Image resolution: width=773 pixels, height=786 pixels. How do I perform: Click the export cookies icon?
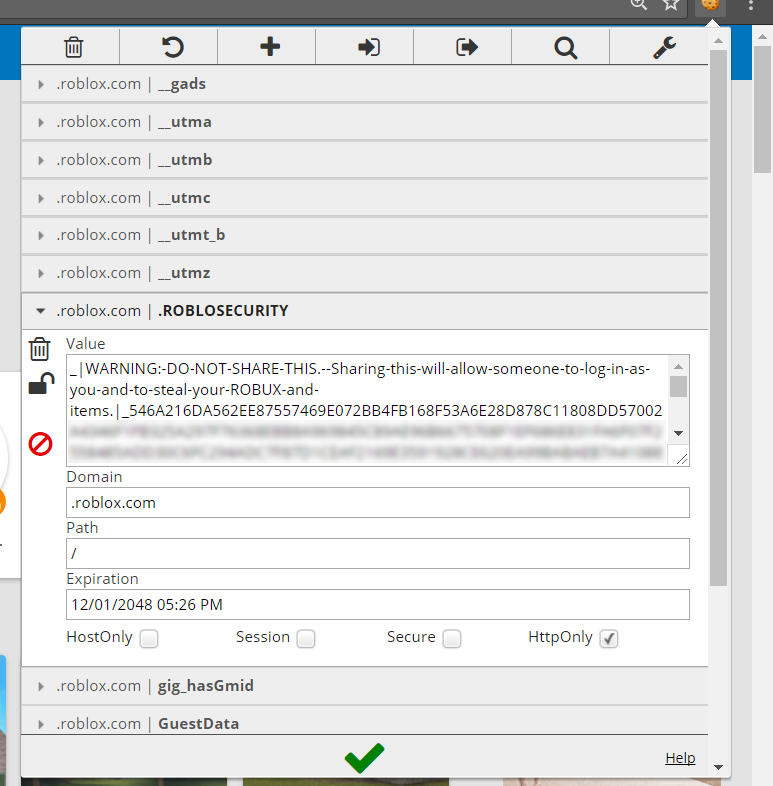(x=467, y=47)
